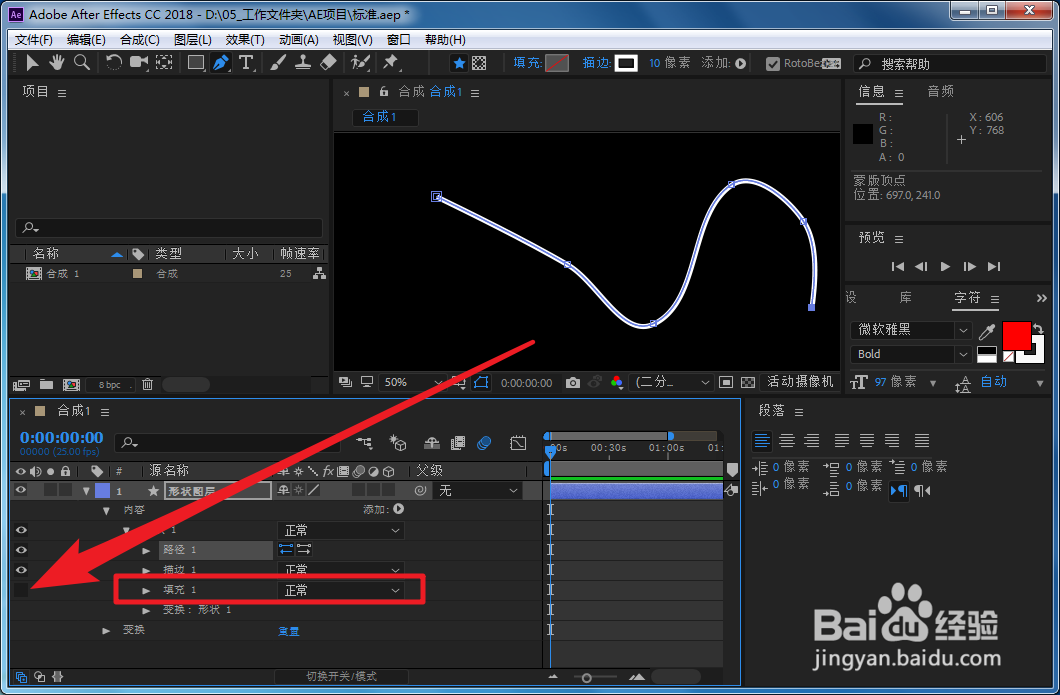This screenshot has width=1060, height=695.
Task: Select the Selection arrow tool
Action: coord(32,63)
